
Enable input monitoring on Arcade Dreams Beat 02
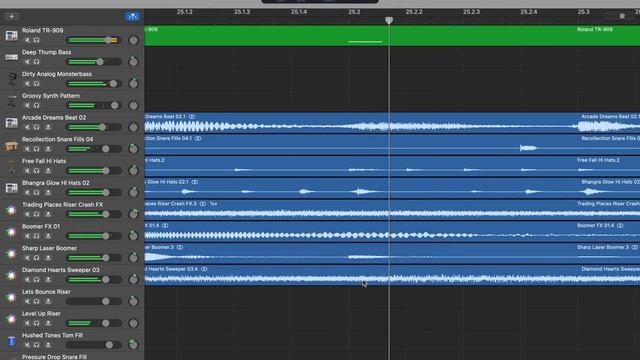[x=48, y=127]
